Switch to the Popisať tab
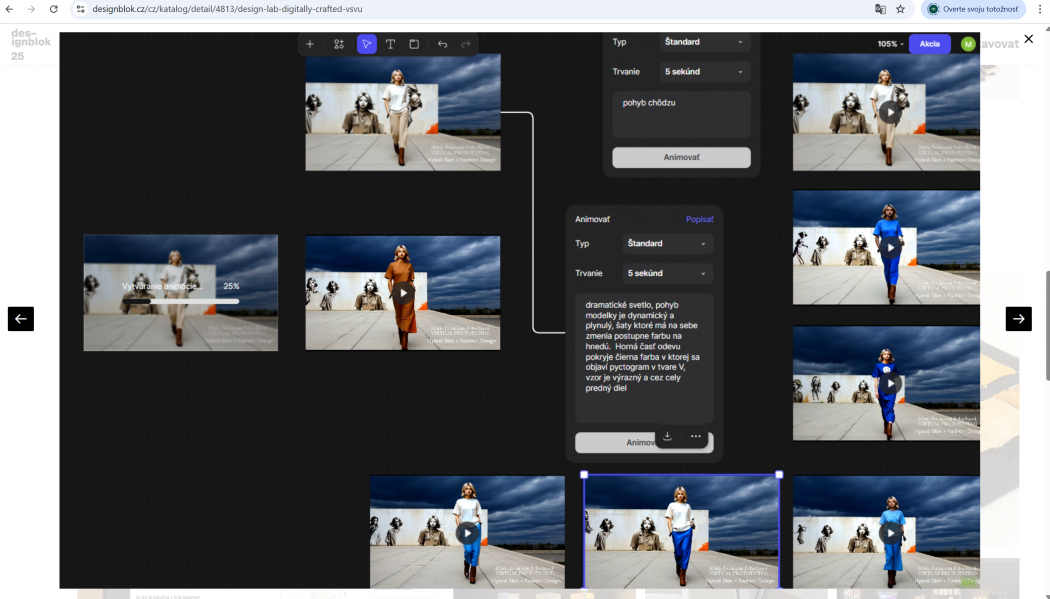This screenshot has width=1050, height=599. pyautogui.click(x=699, y=219)
